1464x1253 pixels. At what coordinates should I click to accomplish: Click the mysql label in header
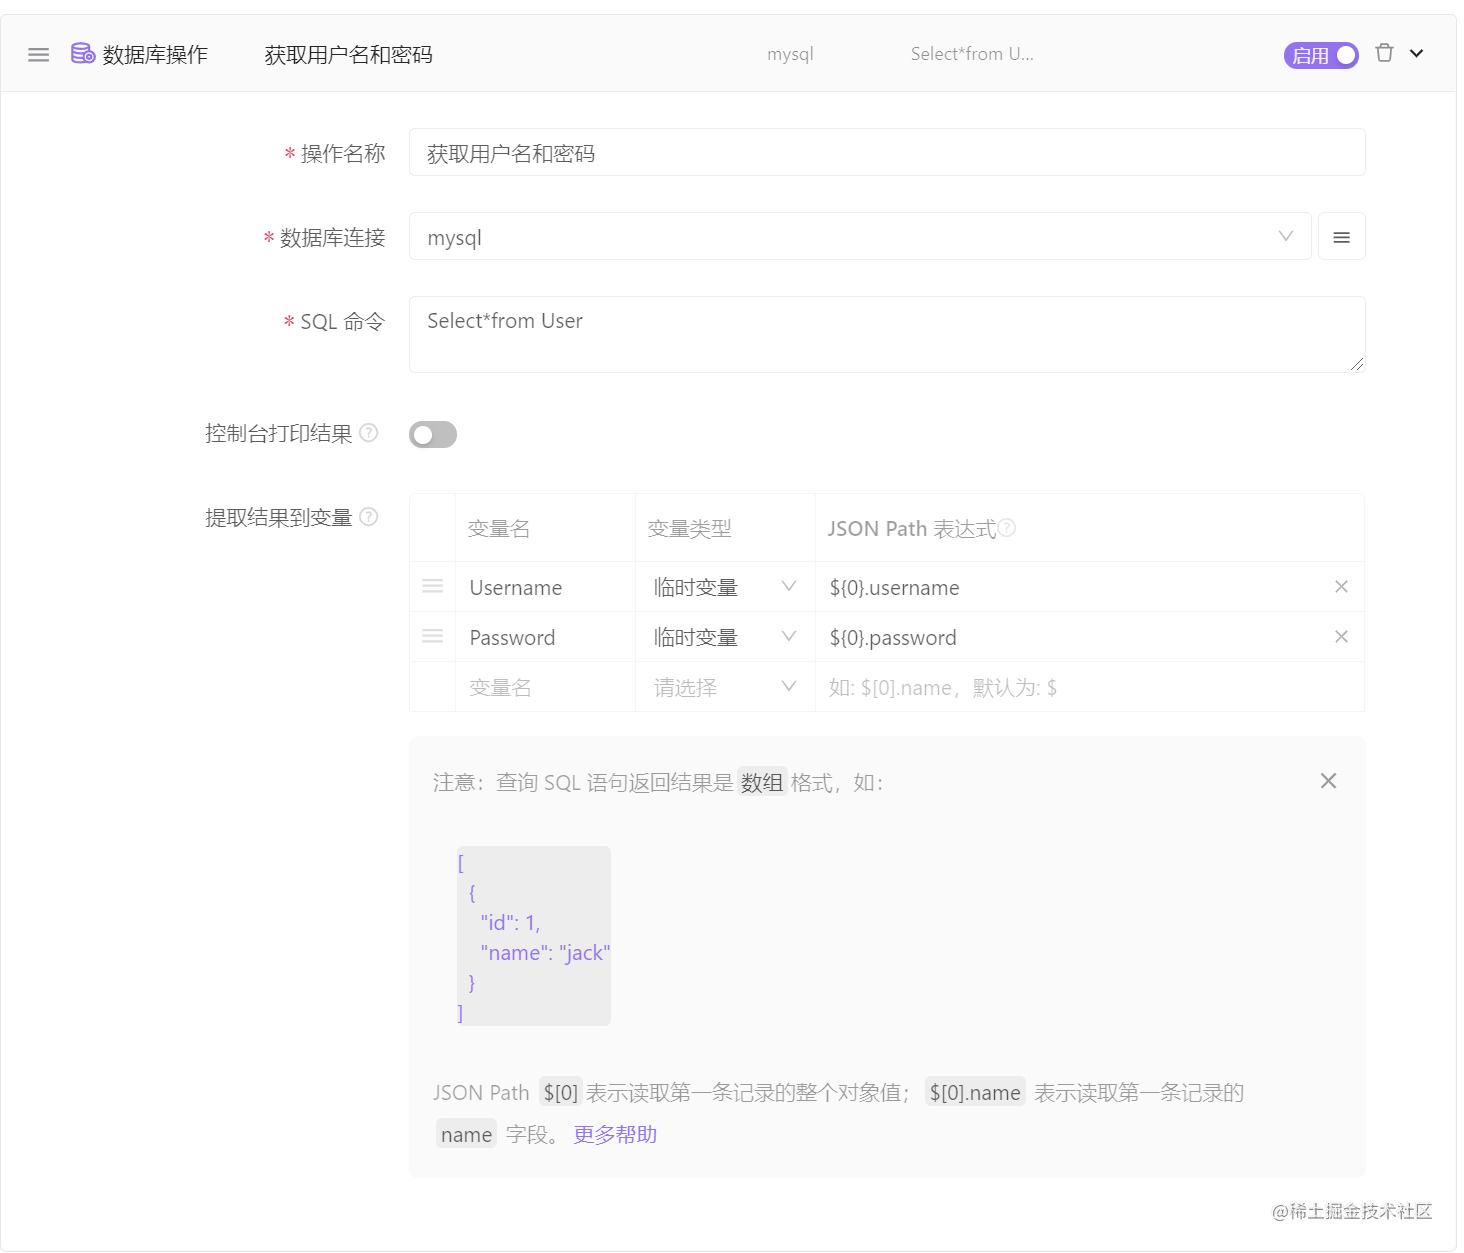[790, 54]
